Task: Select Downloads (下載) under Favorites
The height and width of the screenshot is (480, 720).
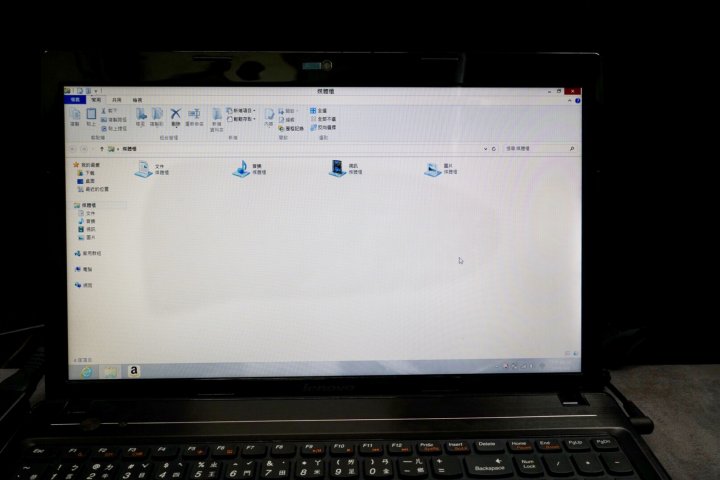Action: click(x=86, y=173)
